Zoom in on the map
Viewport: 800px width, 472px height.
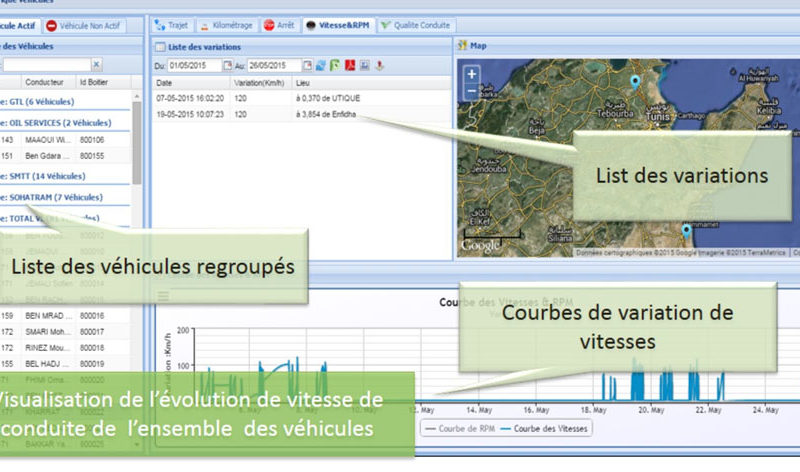[x=471, y=73]
